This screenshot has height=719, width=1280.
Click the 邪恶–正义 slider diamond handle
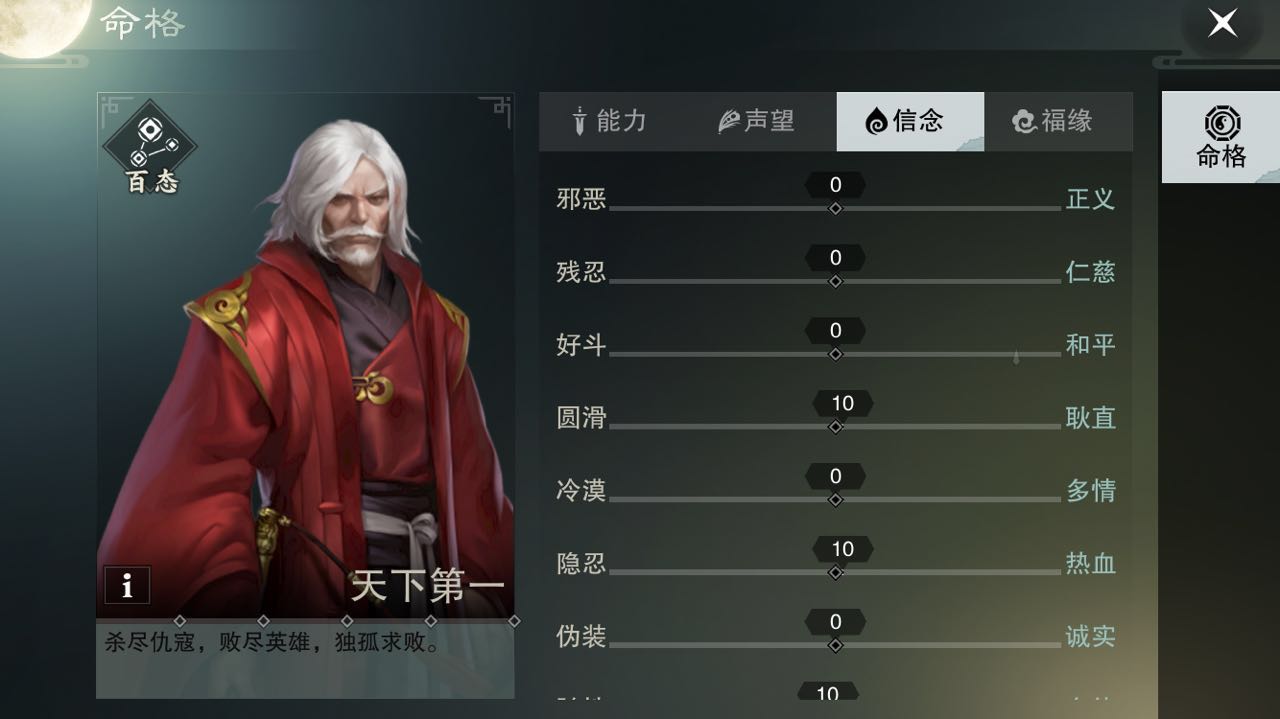835,208
